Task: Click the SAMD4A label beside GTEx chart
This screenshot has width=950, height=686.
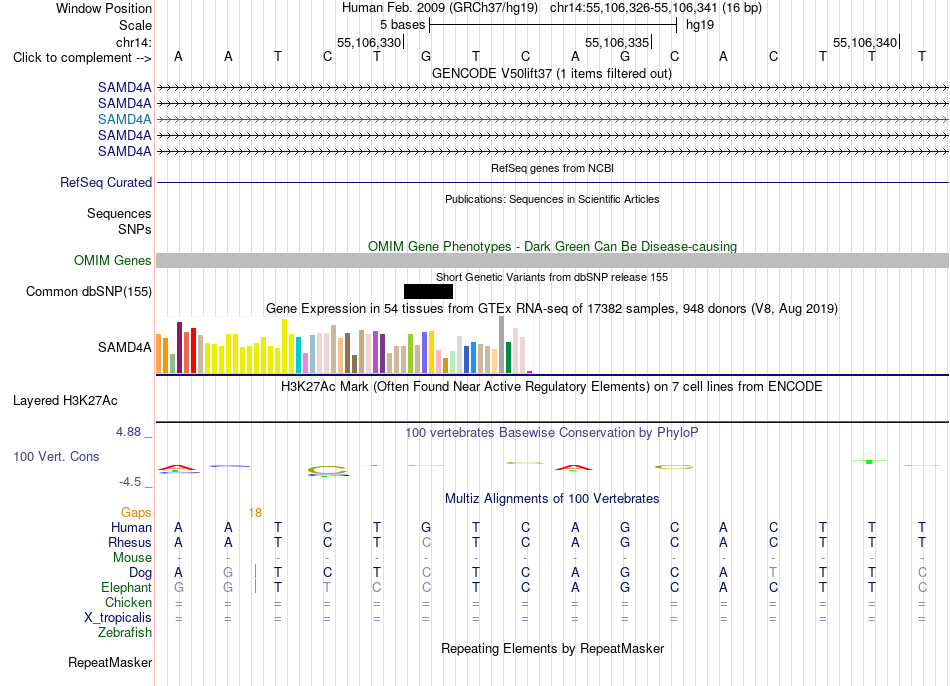Action: [124, 347]
